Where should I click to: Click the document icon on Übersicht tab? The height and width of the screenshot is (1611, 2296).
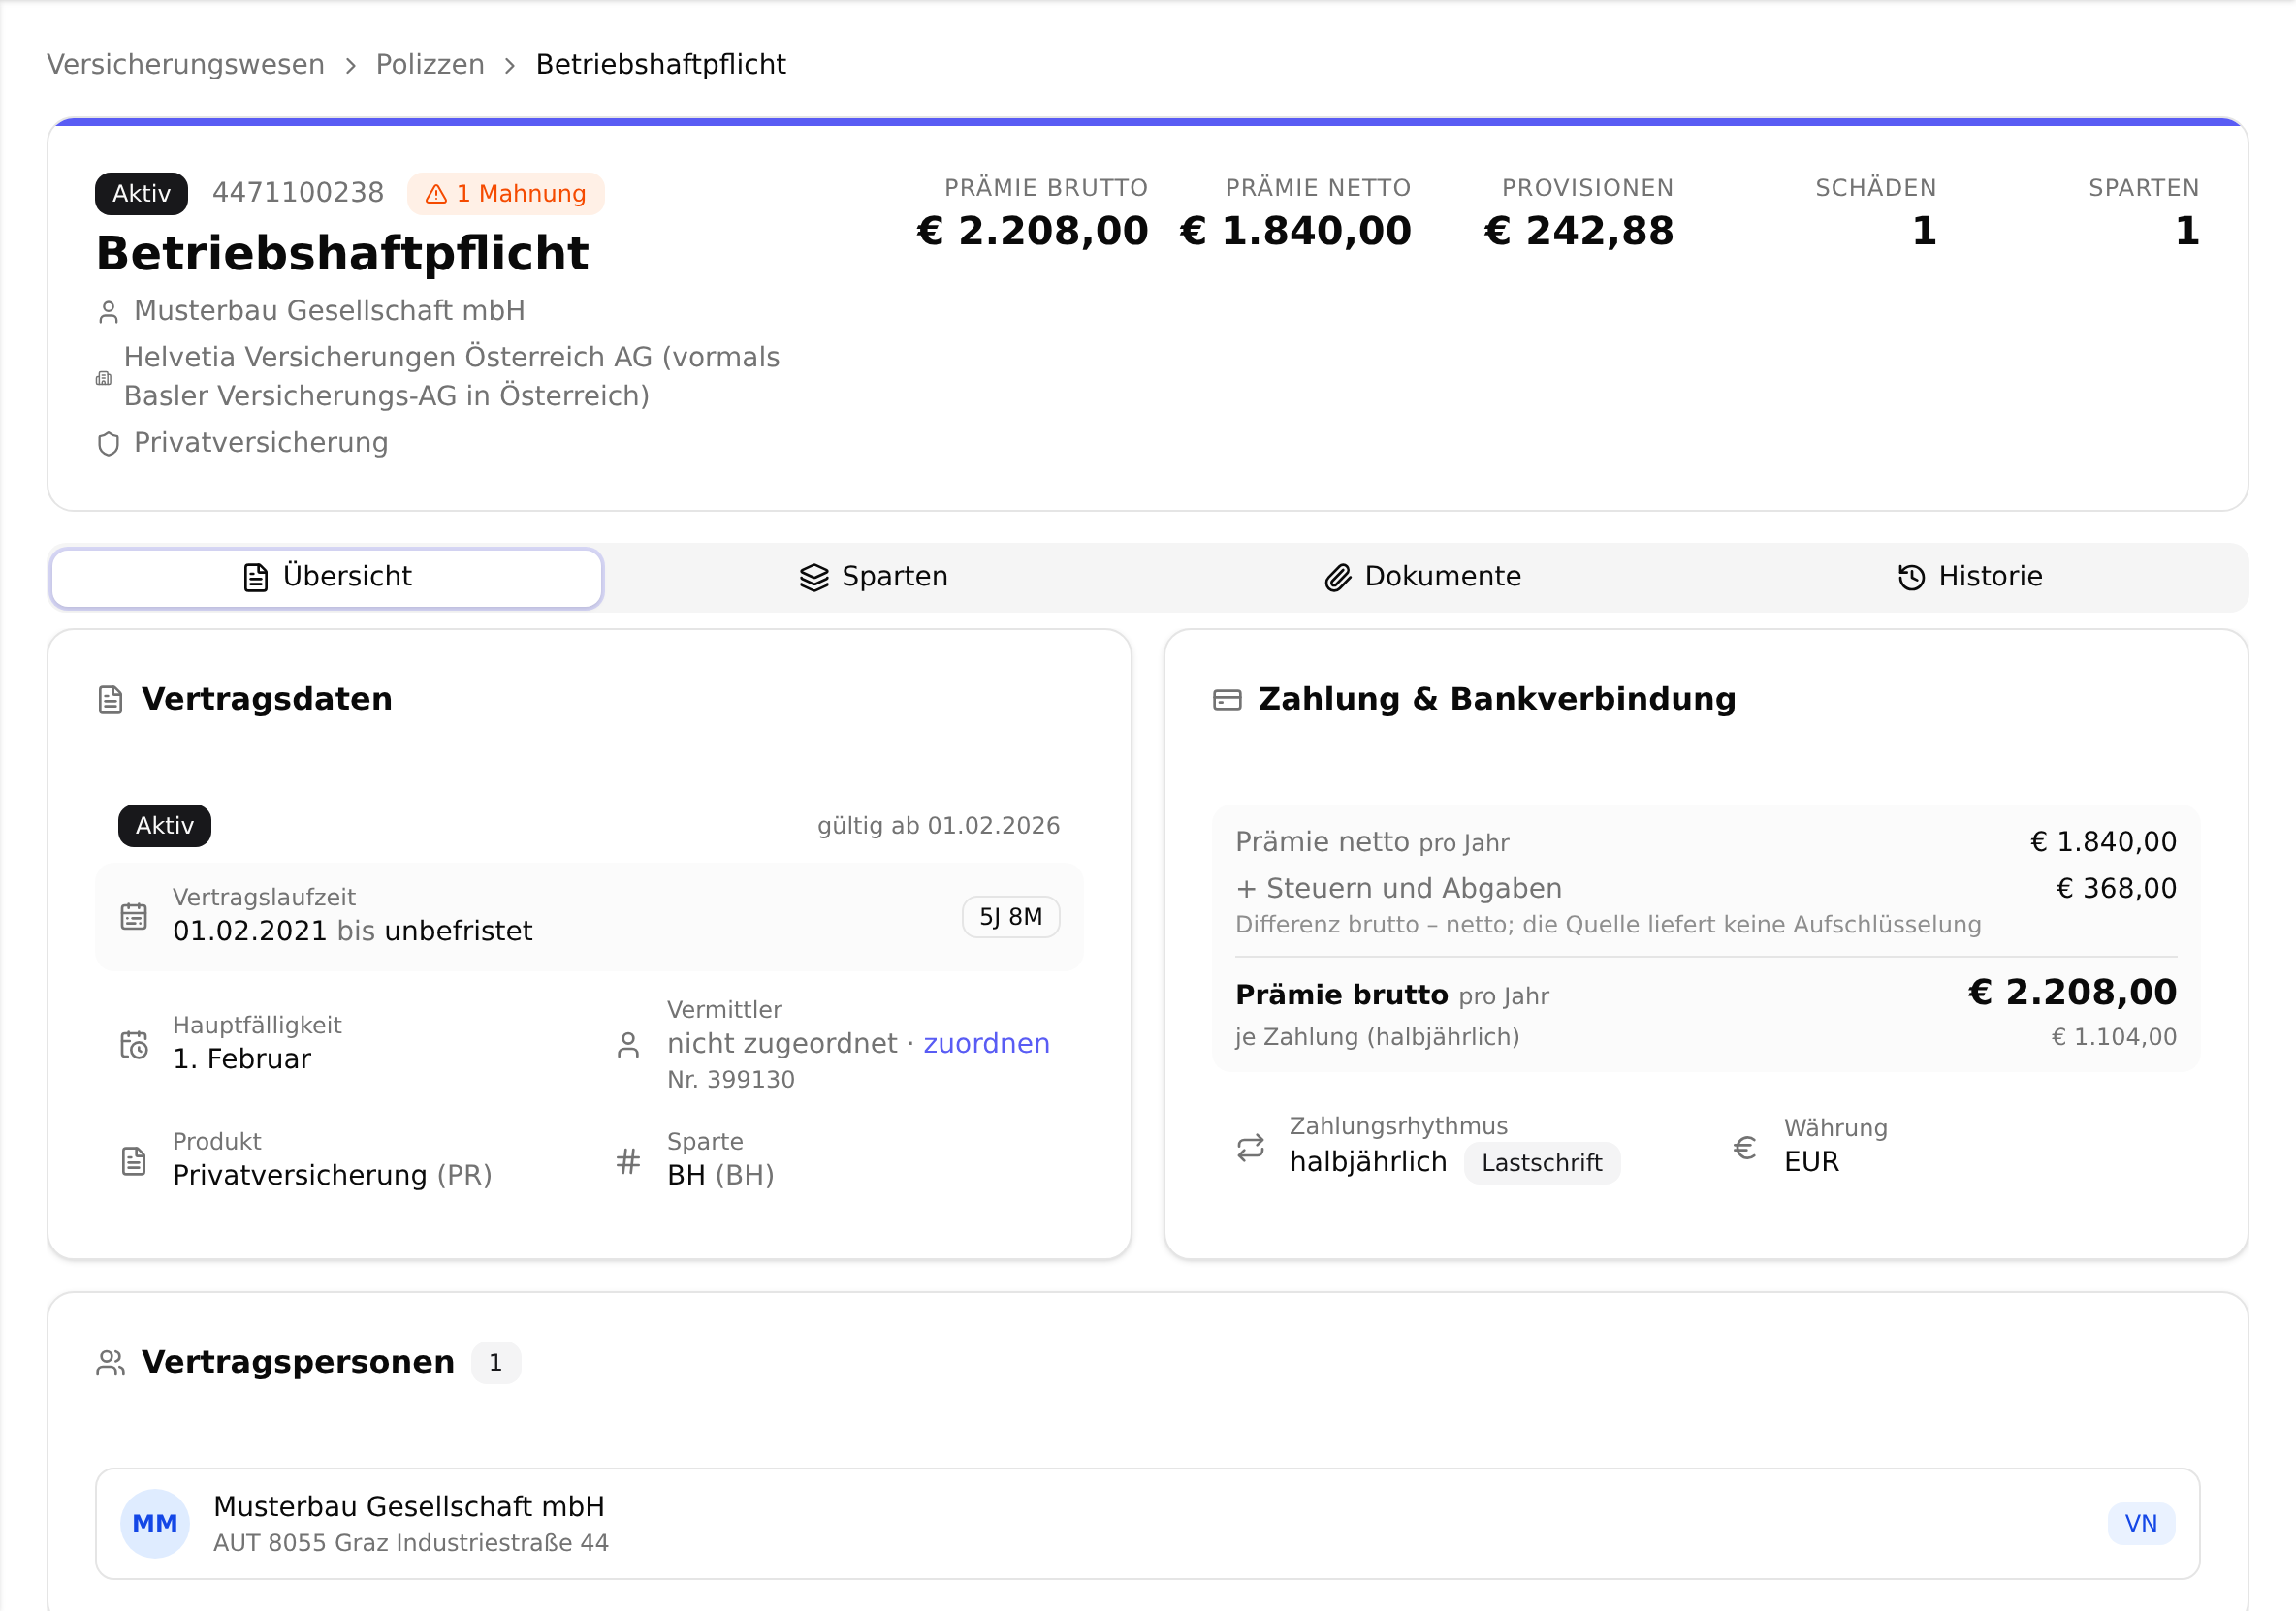pyautogui.click(x=256, y=577)
